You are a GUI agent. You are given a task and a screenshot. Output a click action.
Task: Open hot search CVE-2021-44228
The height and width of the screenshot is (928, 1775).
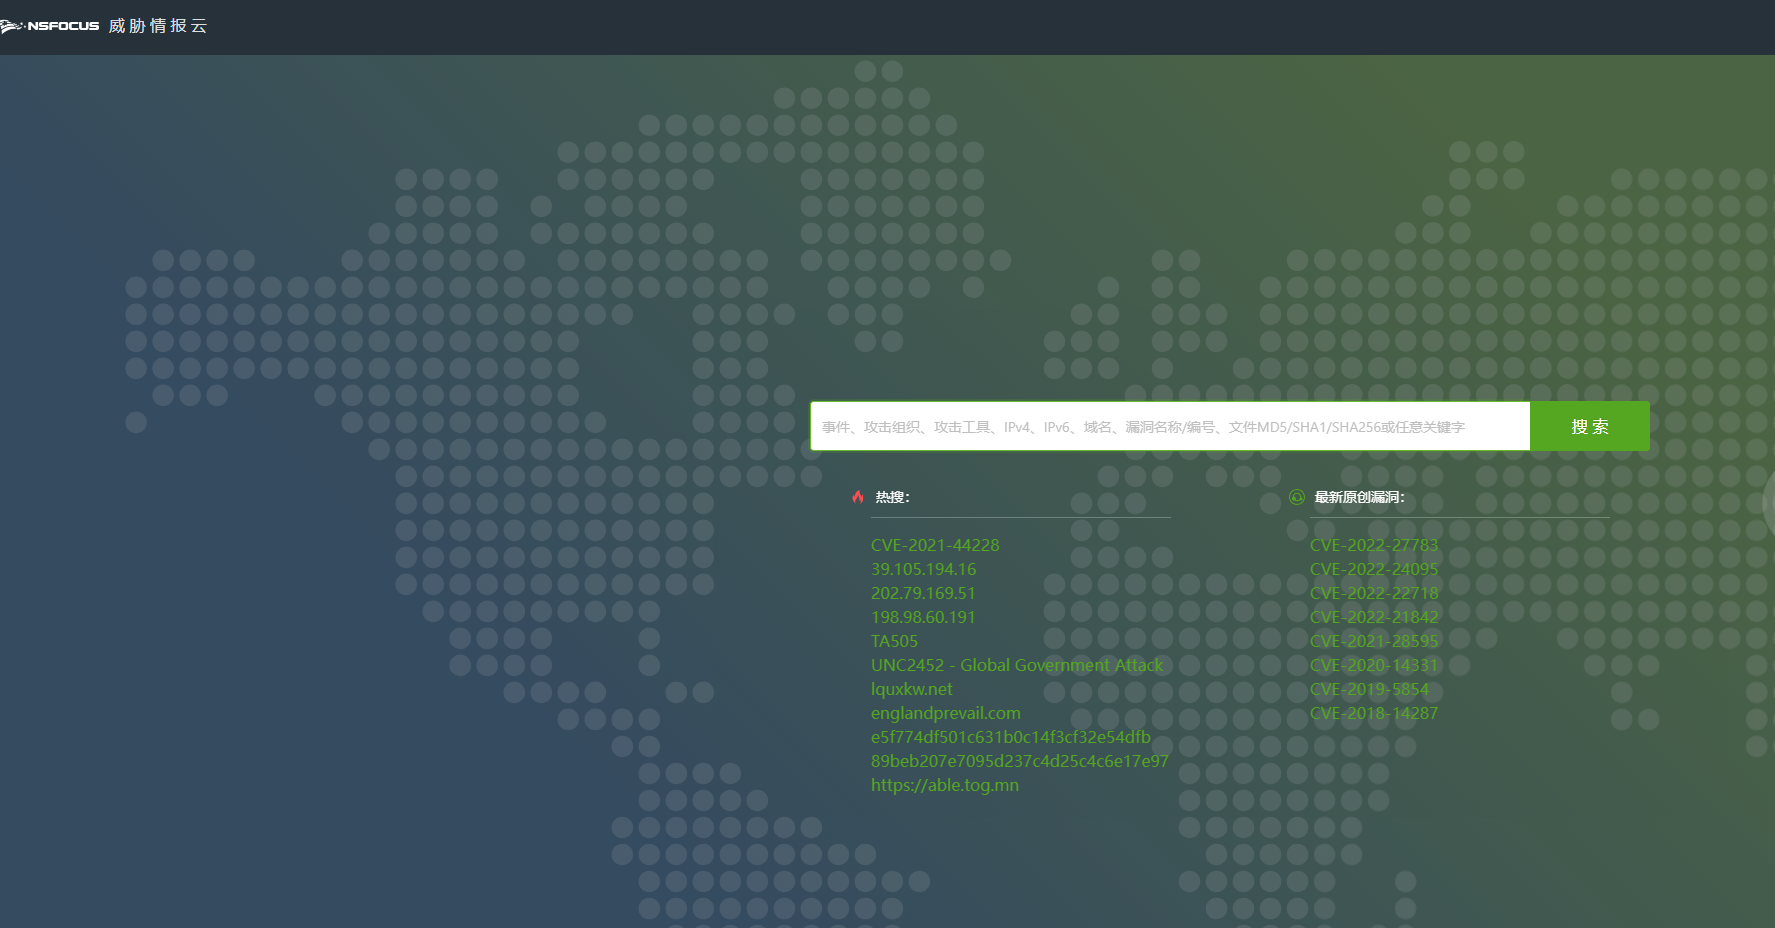pyautogui.click(x=934, y=545)
